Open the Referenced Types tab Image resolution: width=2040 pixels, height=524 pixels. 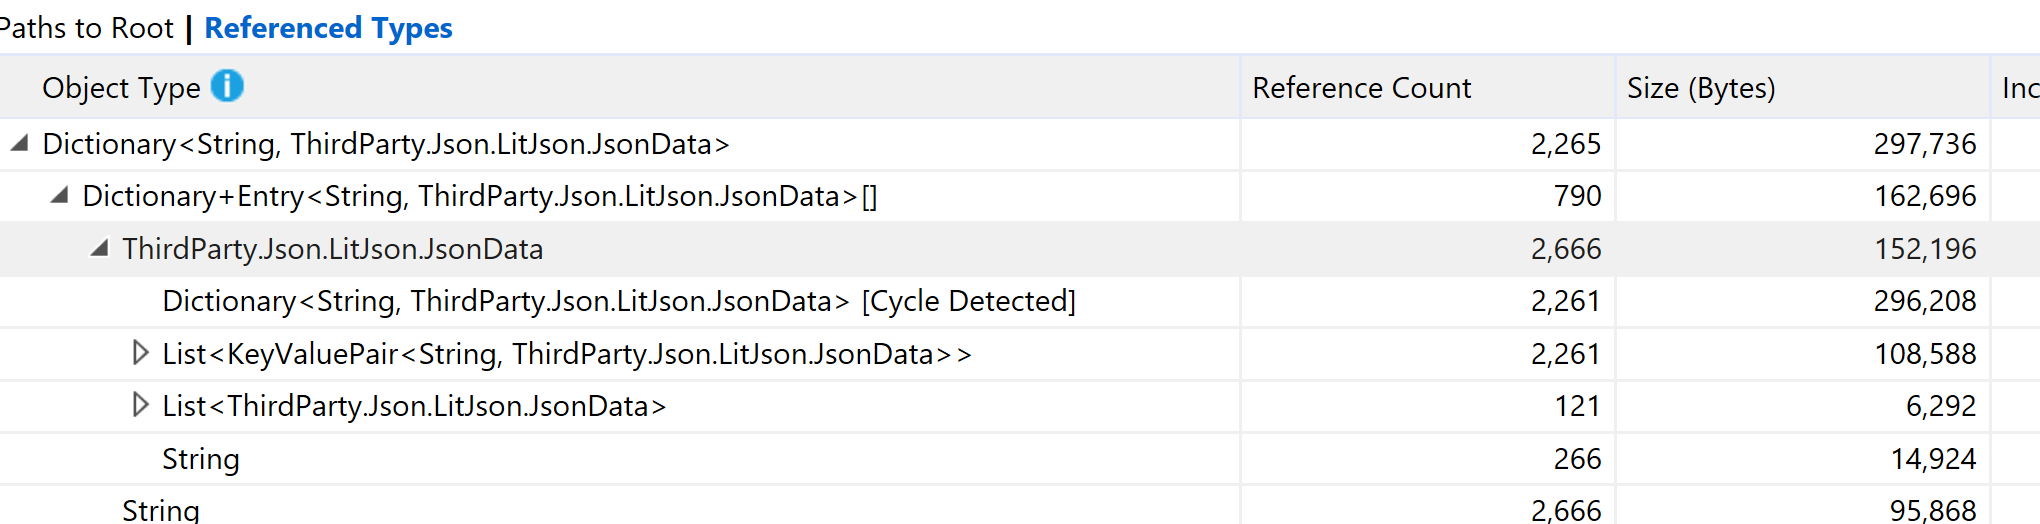328,28
